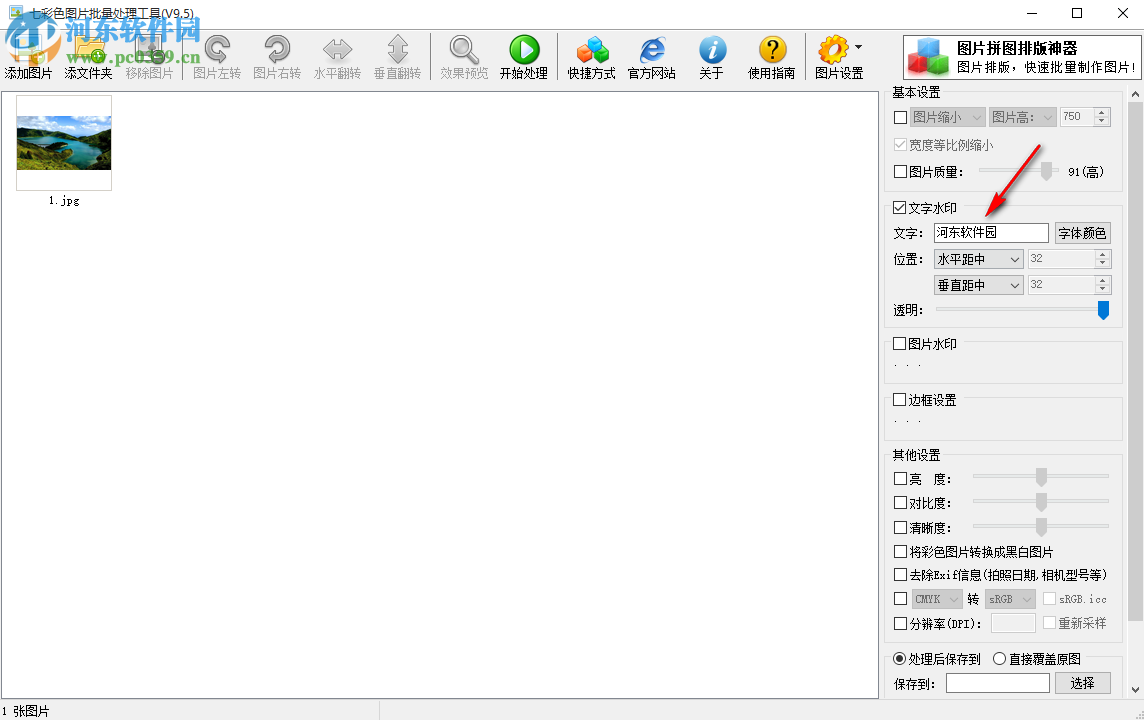Click the 透明 transparency slider handle
Screen dimensions: 1144x720
(x=1103, y=310)
